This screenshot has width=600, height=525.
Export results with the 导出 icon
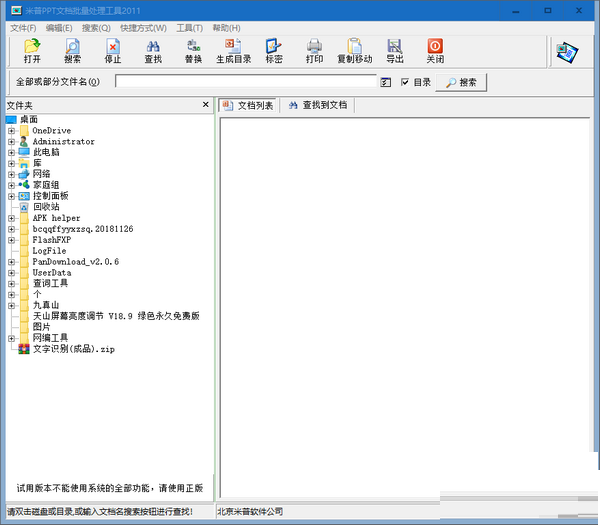tap(395, 51)
